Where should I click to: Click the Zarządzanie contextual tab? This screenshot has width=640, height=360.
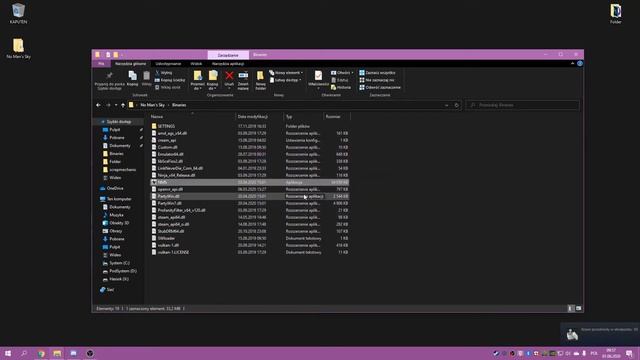click(228, 55)
